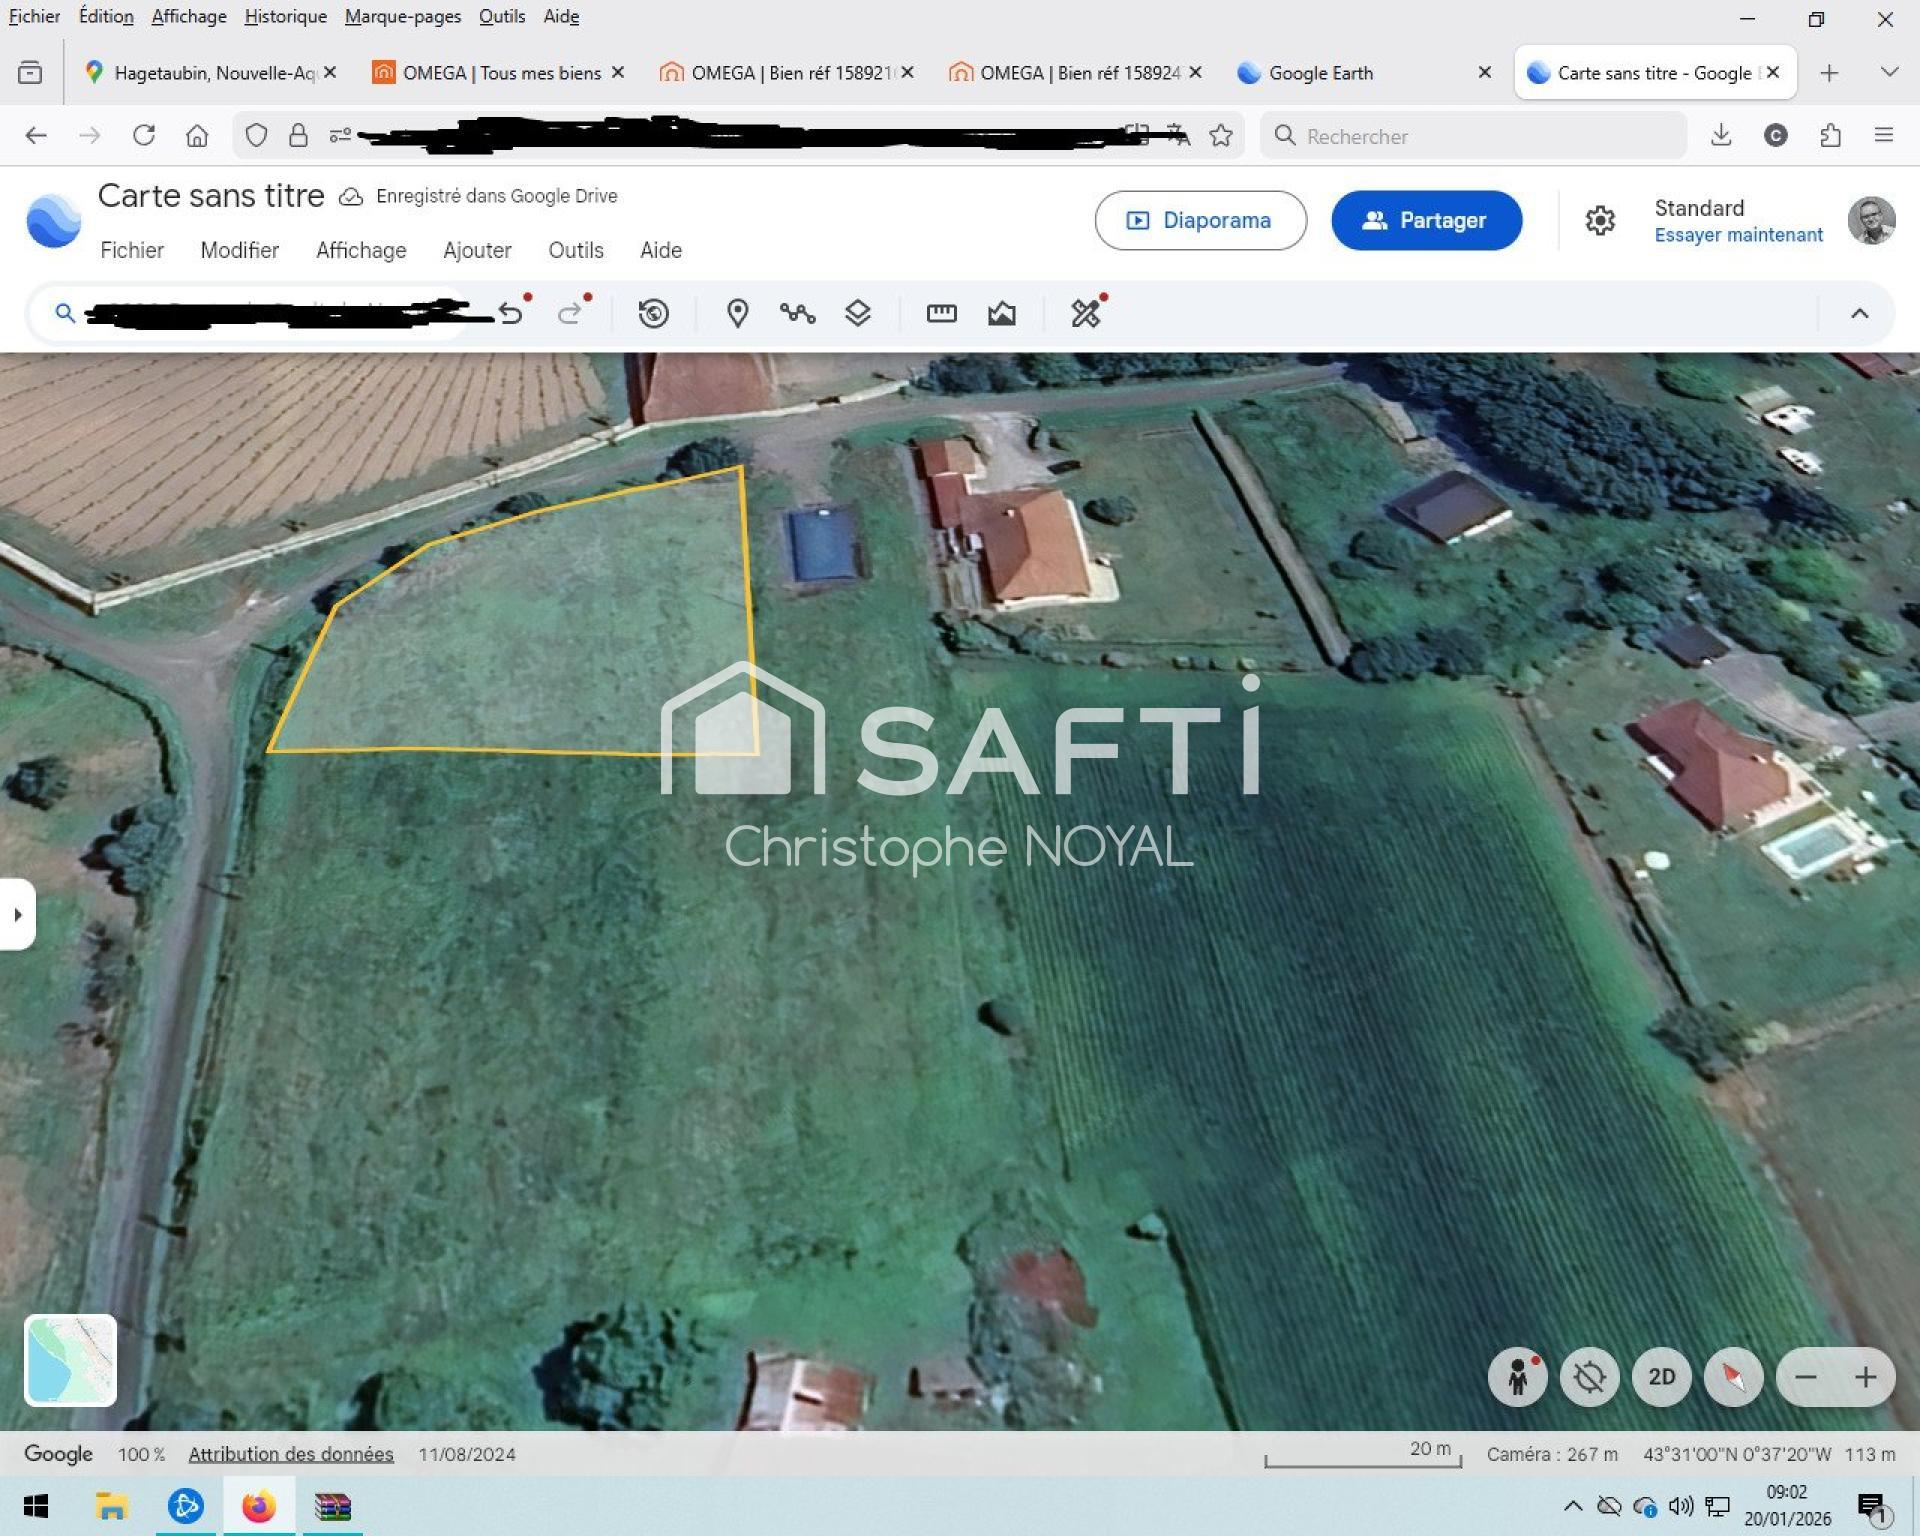Open the Ajouter menu
Viewport: 1920px width, 1536px height.
point(477,250)
